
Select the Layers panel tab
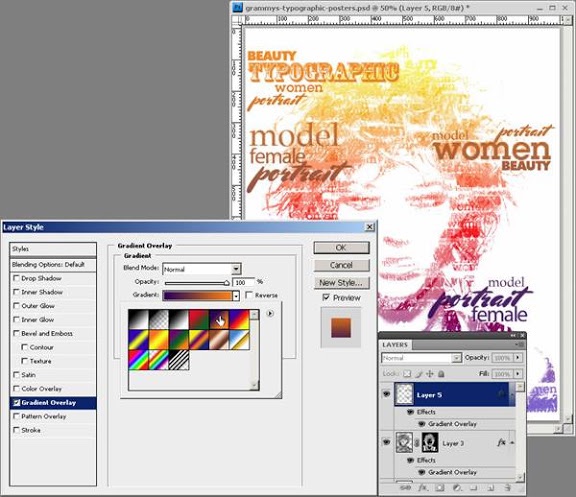(x=395, y=345)
